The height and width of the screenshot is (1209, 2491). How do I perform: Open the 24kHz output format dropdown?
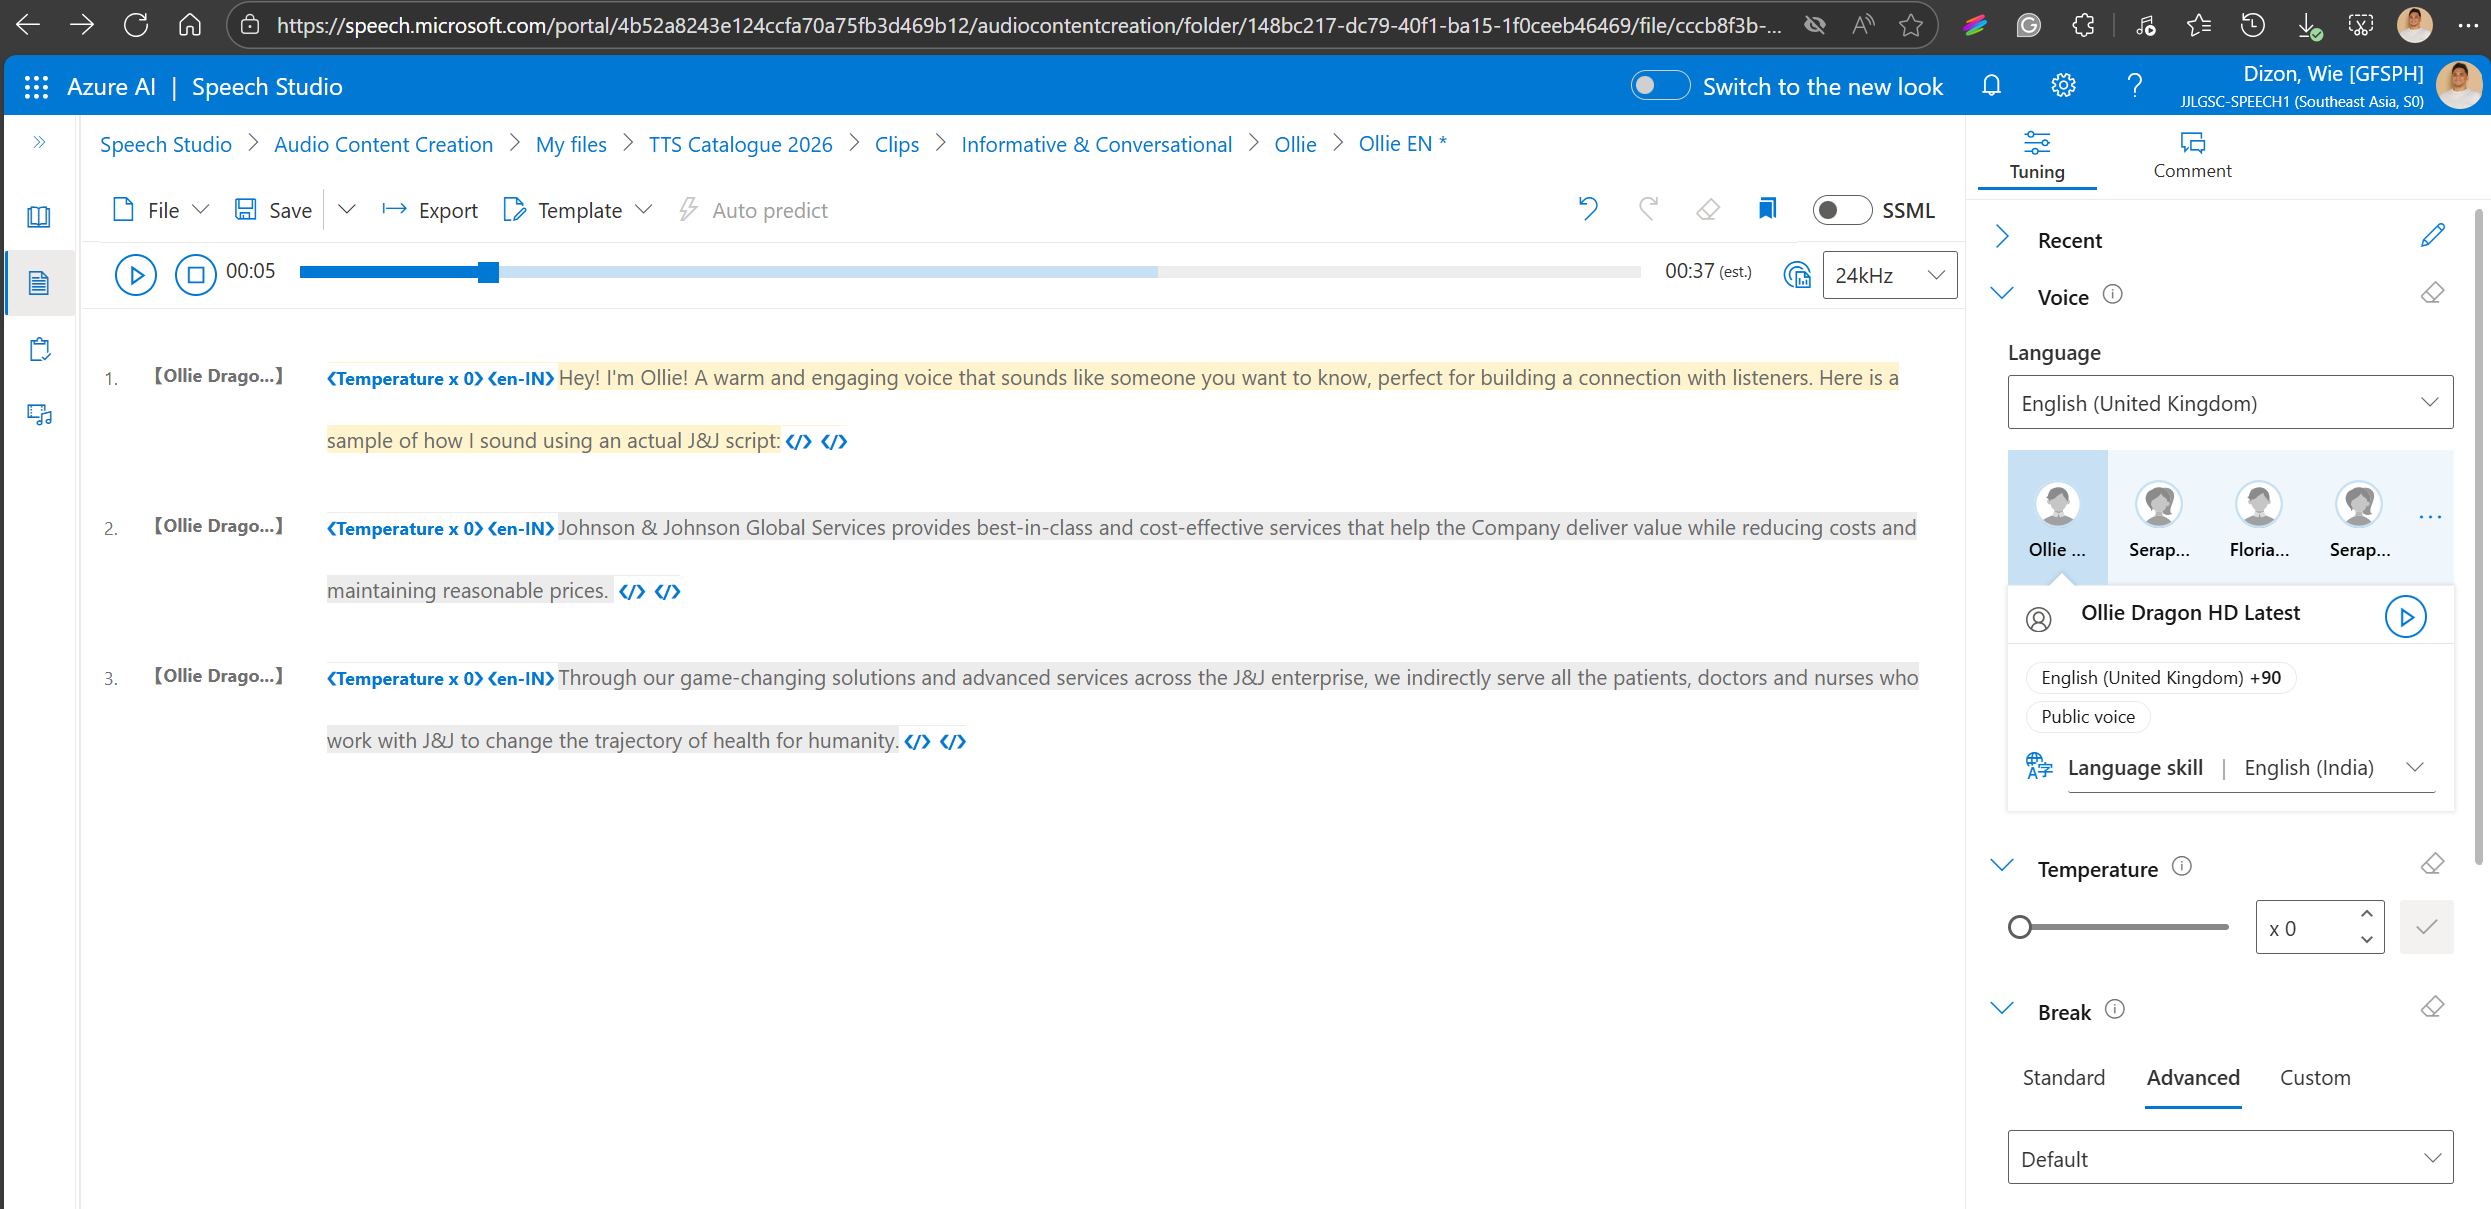pos(1889,274)
